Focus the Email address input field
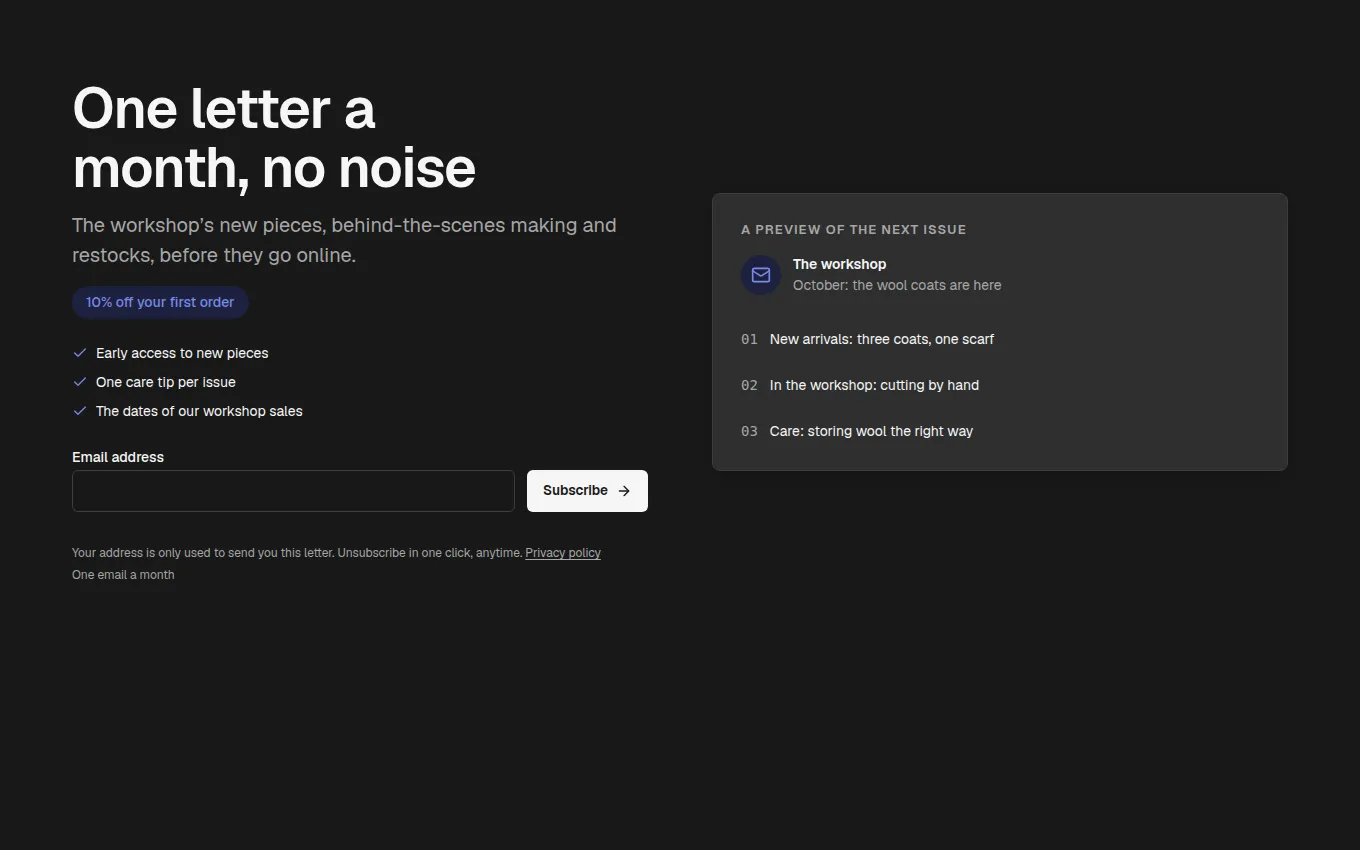The height and width of the screenshot is (850, 1360). coord(293,491)
